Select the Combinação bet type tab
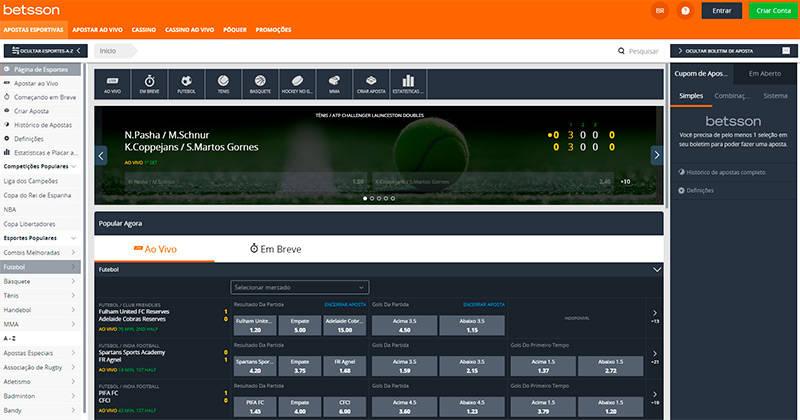The image size is (800, 420). click(x=732, y=96)
